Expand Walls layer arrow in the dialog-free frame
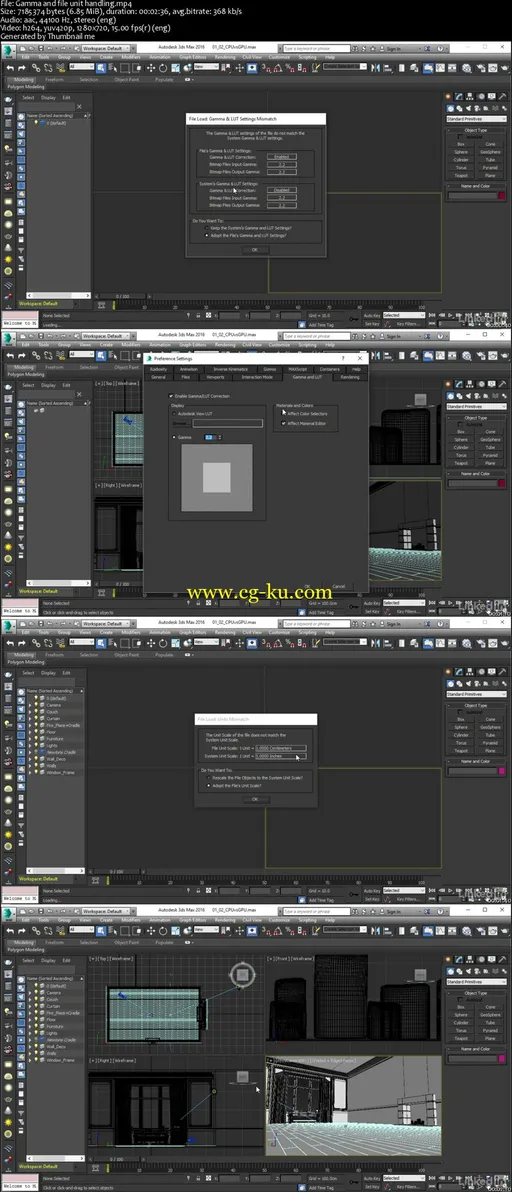Screen dimensions: 512x1192 (x=30, y=1053)
